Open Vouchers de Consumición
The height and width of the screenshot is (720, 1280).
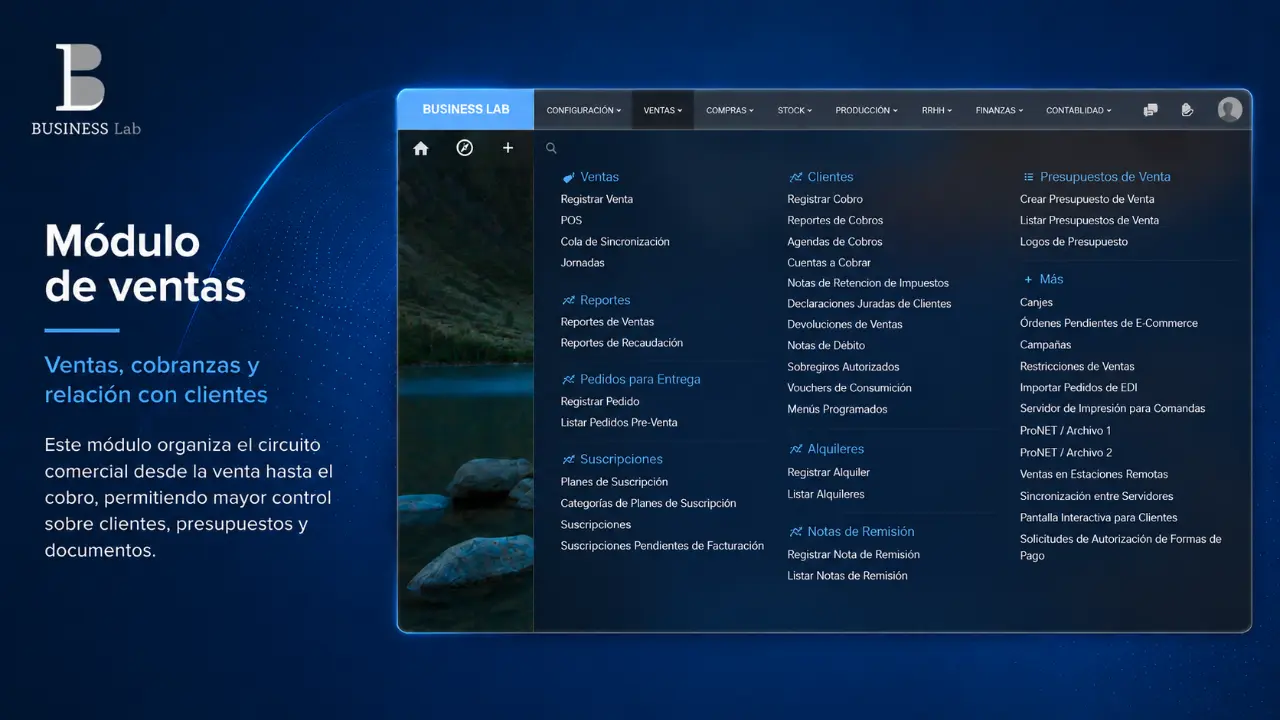pyautogui.click(x=849, y=388)
